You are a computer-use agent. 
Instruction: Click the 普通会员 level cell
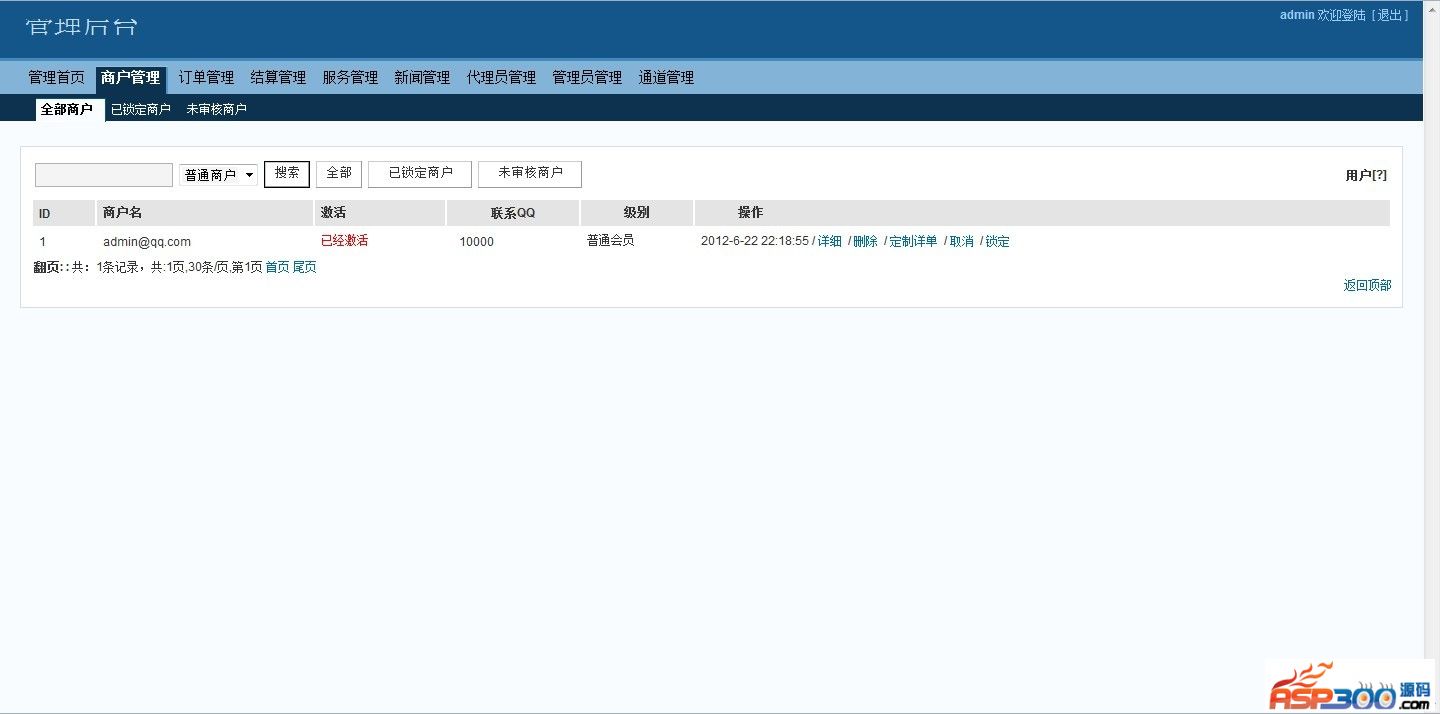(x=610, y=241)
